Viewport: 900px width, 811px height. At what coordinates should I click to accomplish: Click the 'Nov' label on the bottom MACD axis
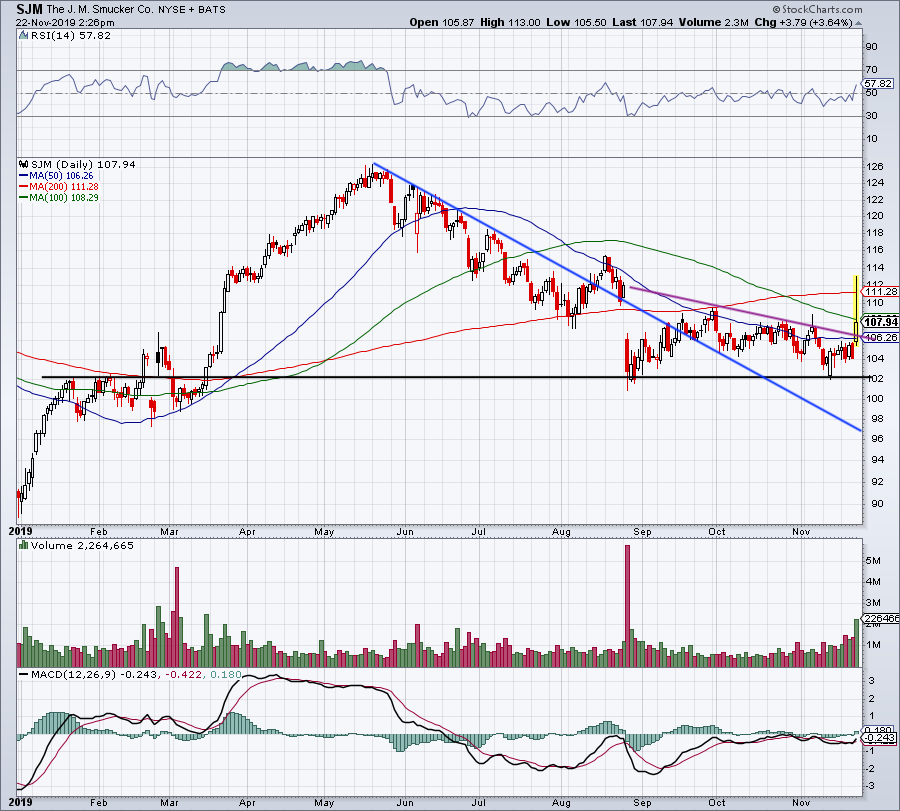coord(801,802)
